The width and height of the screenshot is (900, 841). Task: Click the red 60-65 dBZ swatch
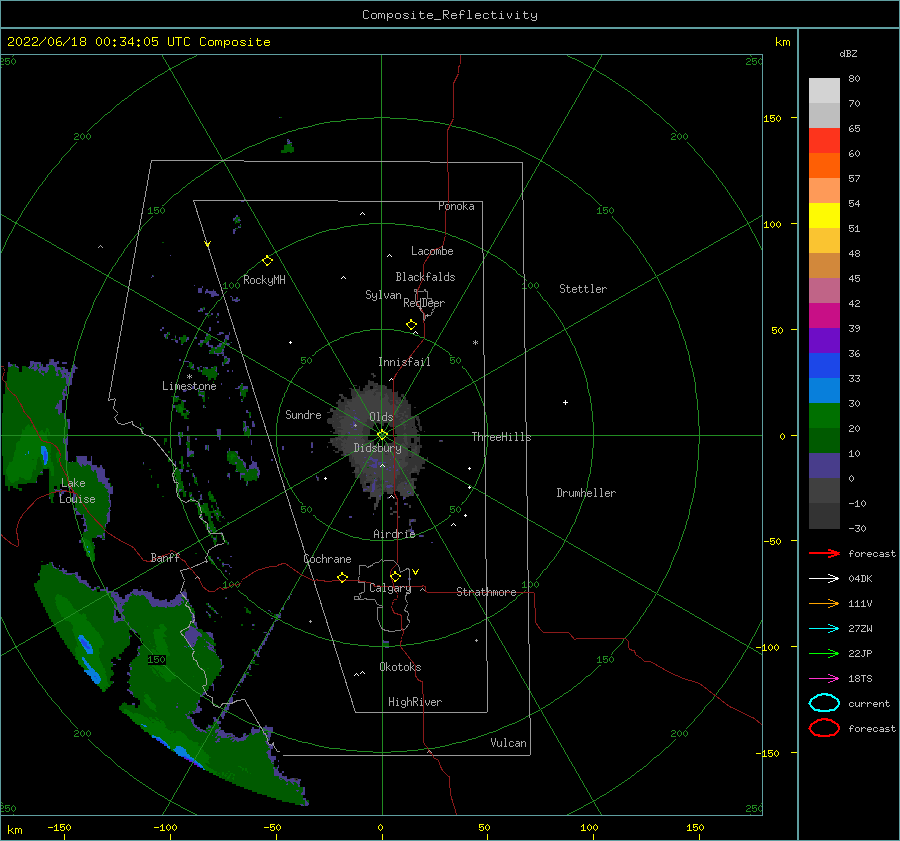coord(824,141)
